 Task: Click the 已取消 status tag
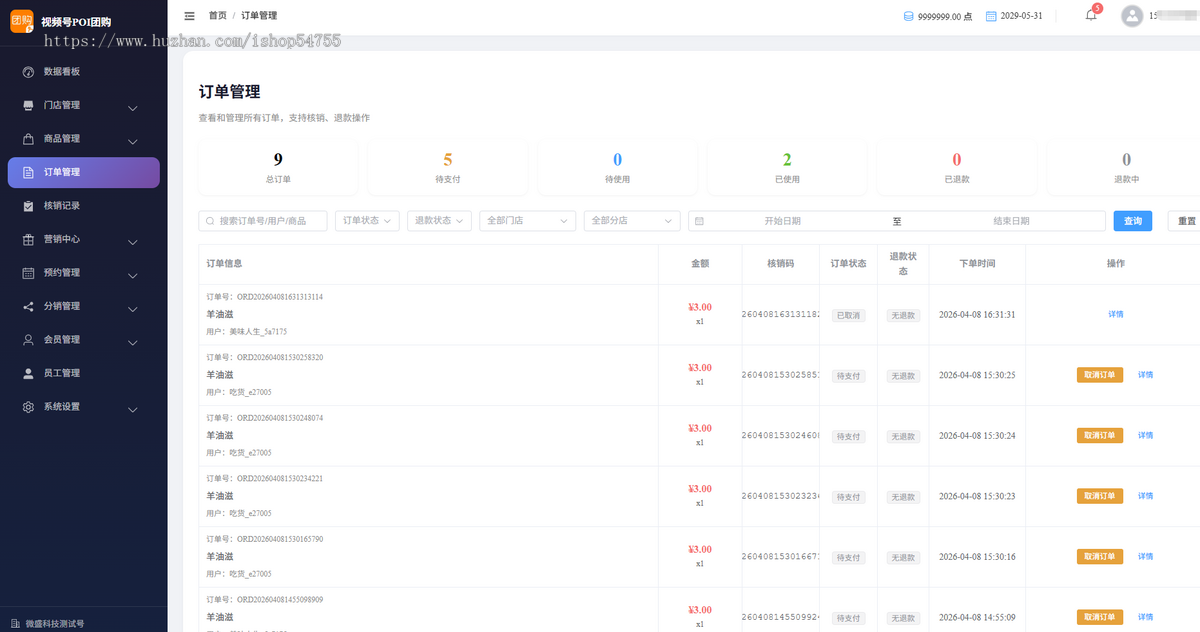pyautogui.click(x=848, y=315)
